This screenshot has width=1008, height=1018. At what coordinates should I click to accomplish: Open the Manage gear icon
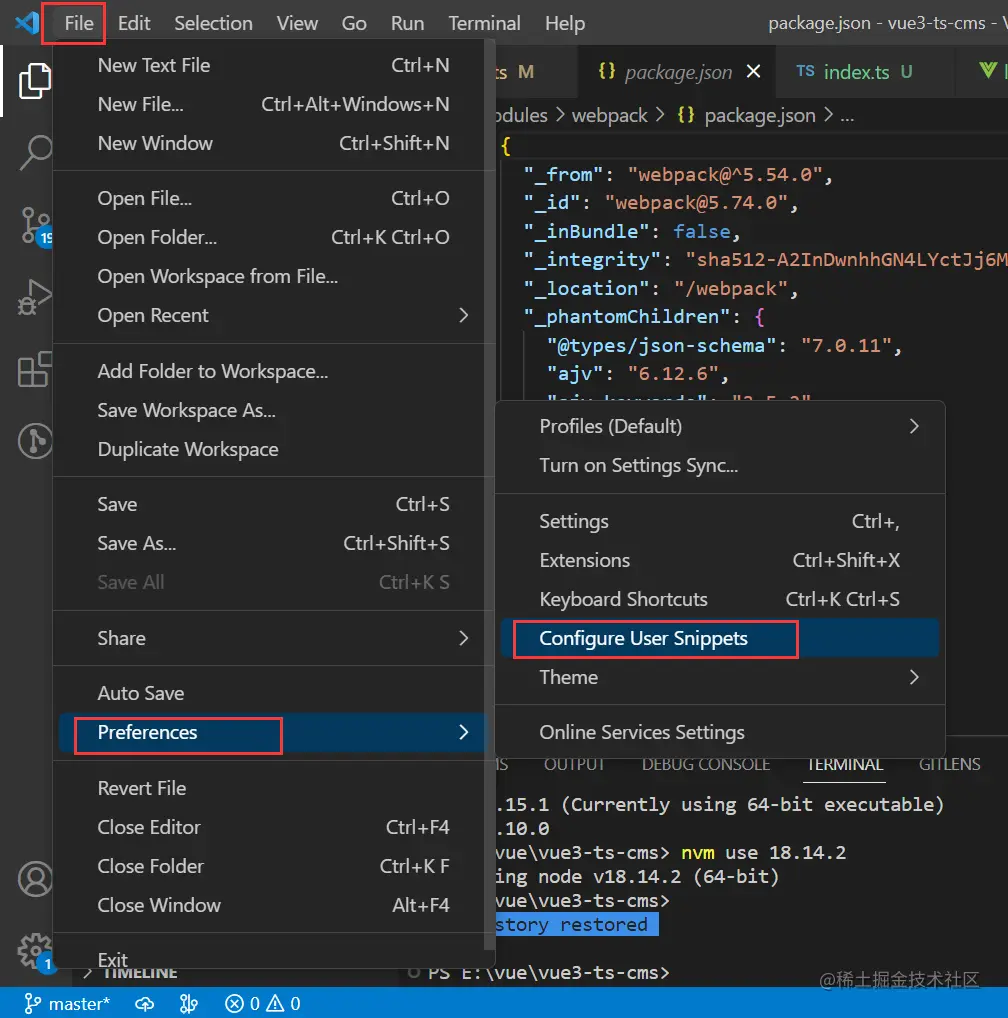point(34,951)
